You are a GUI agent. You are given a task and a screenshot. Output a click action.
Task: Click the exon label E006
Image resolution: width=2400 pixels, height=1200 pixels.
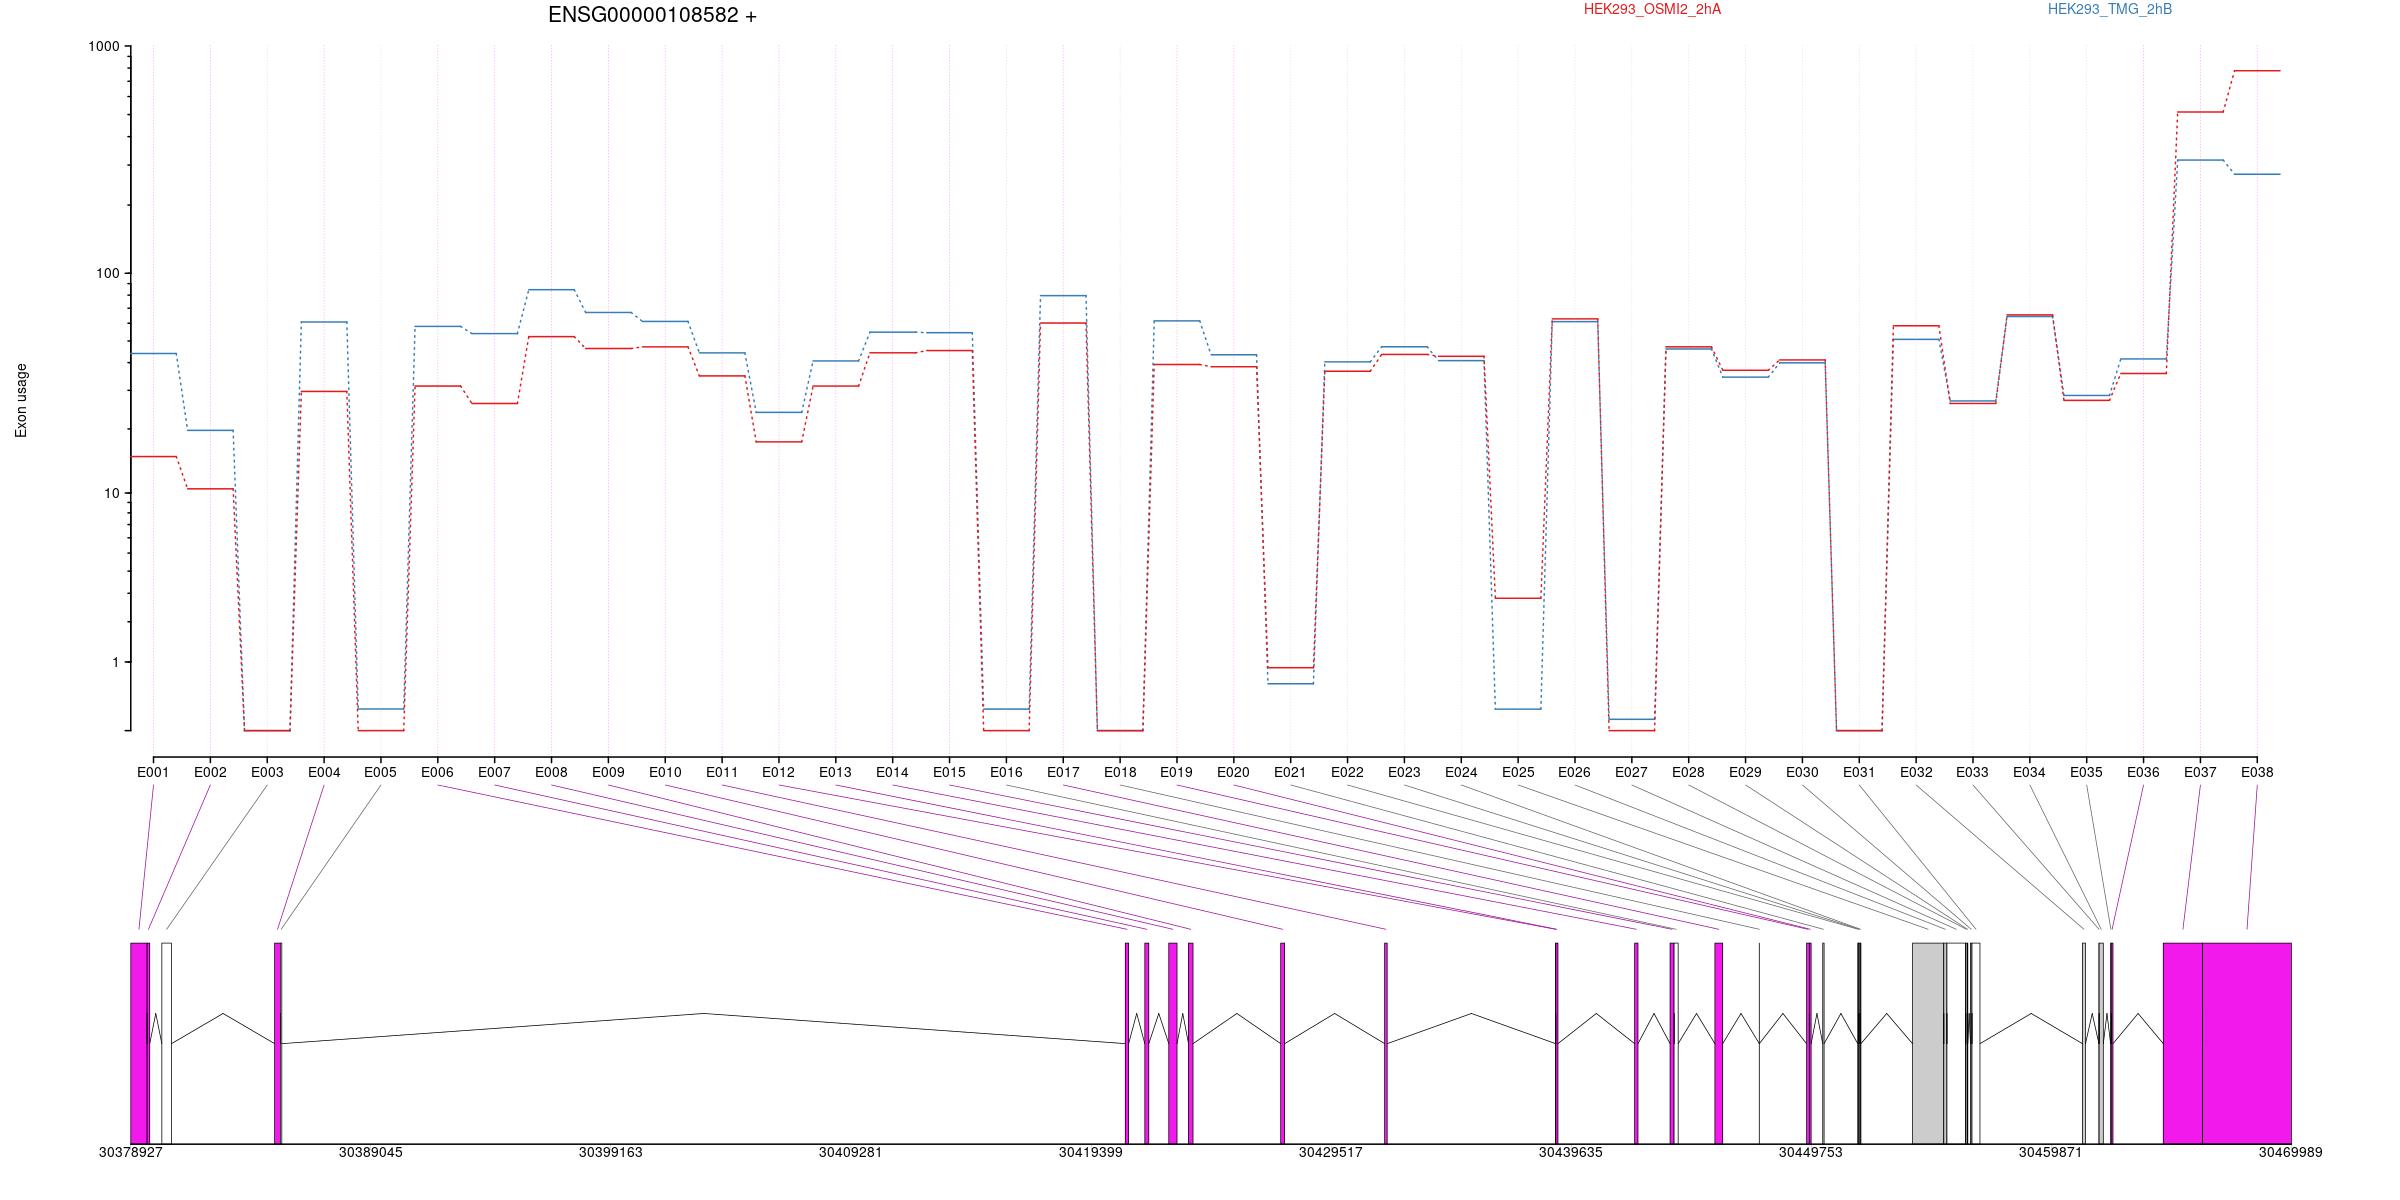[437, 772]
